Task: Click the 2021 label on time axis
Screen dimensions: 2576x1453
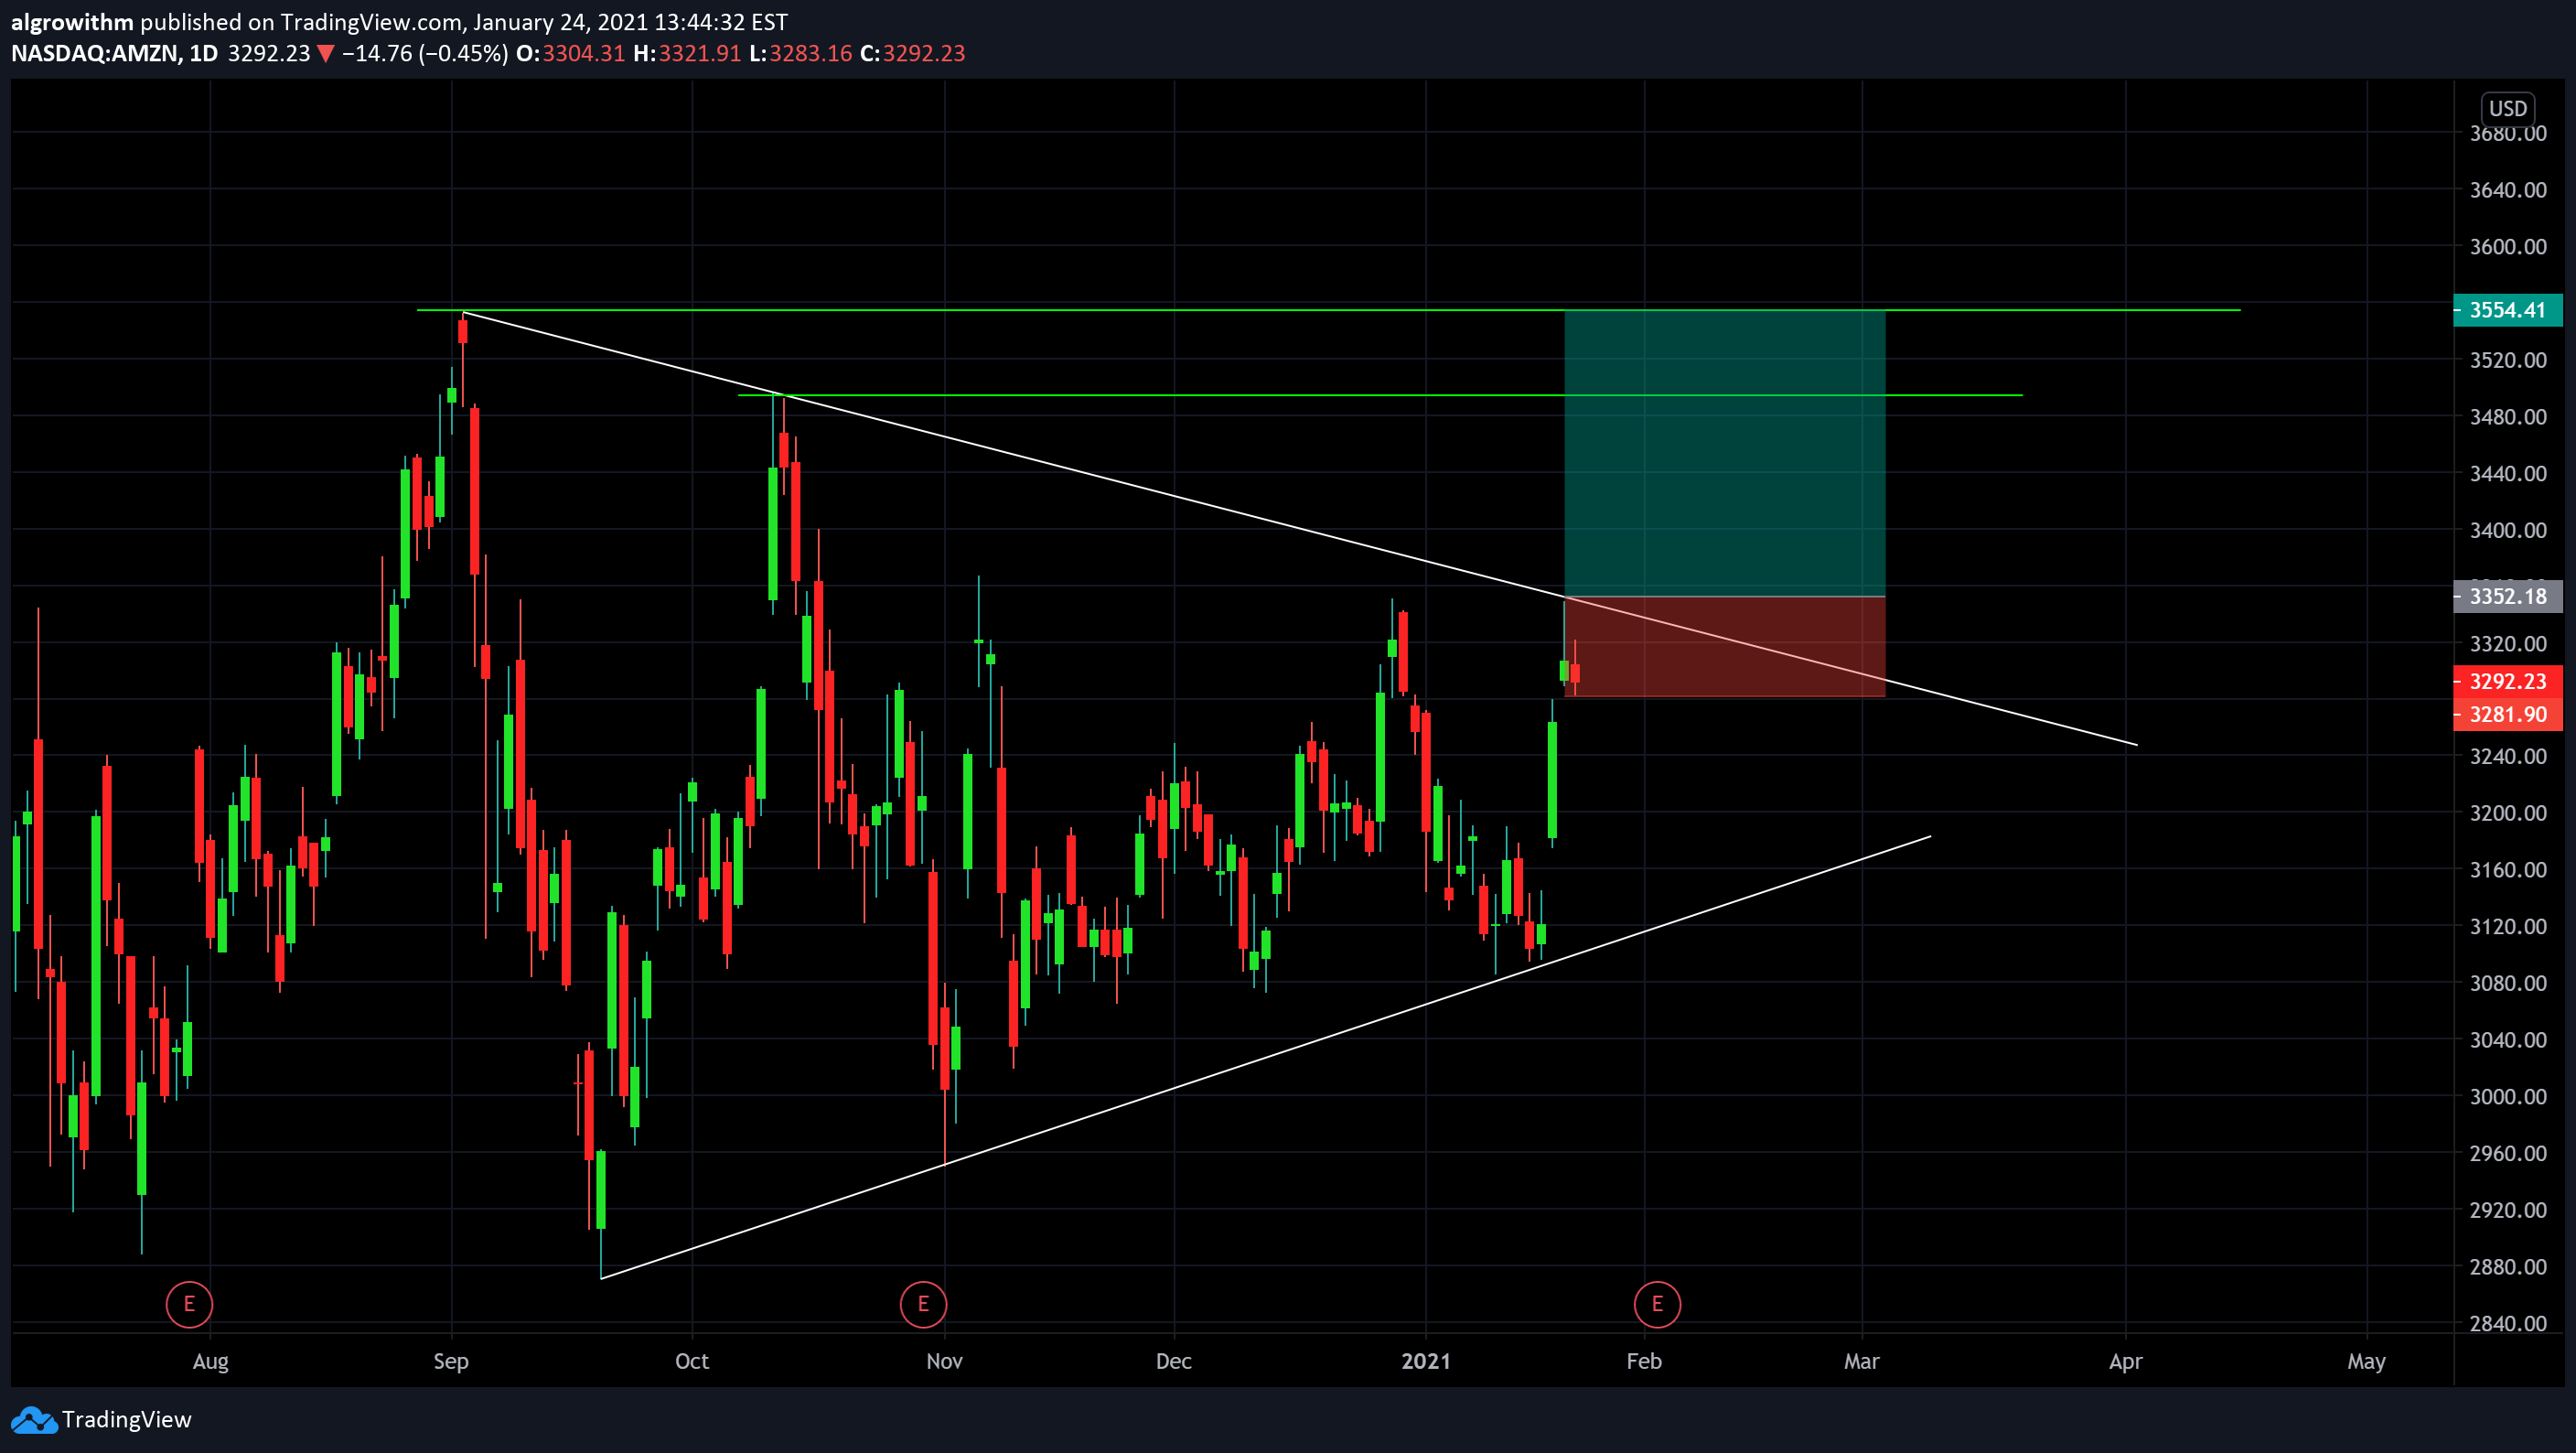Action: tap(1426, 1361)
